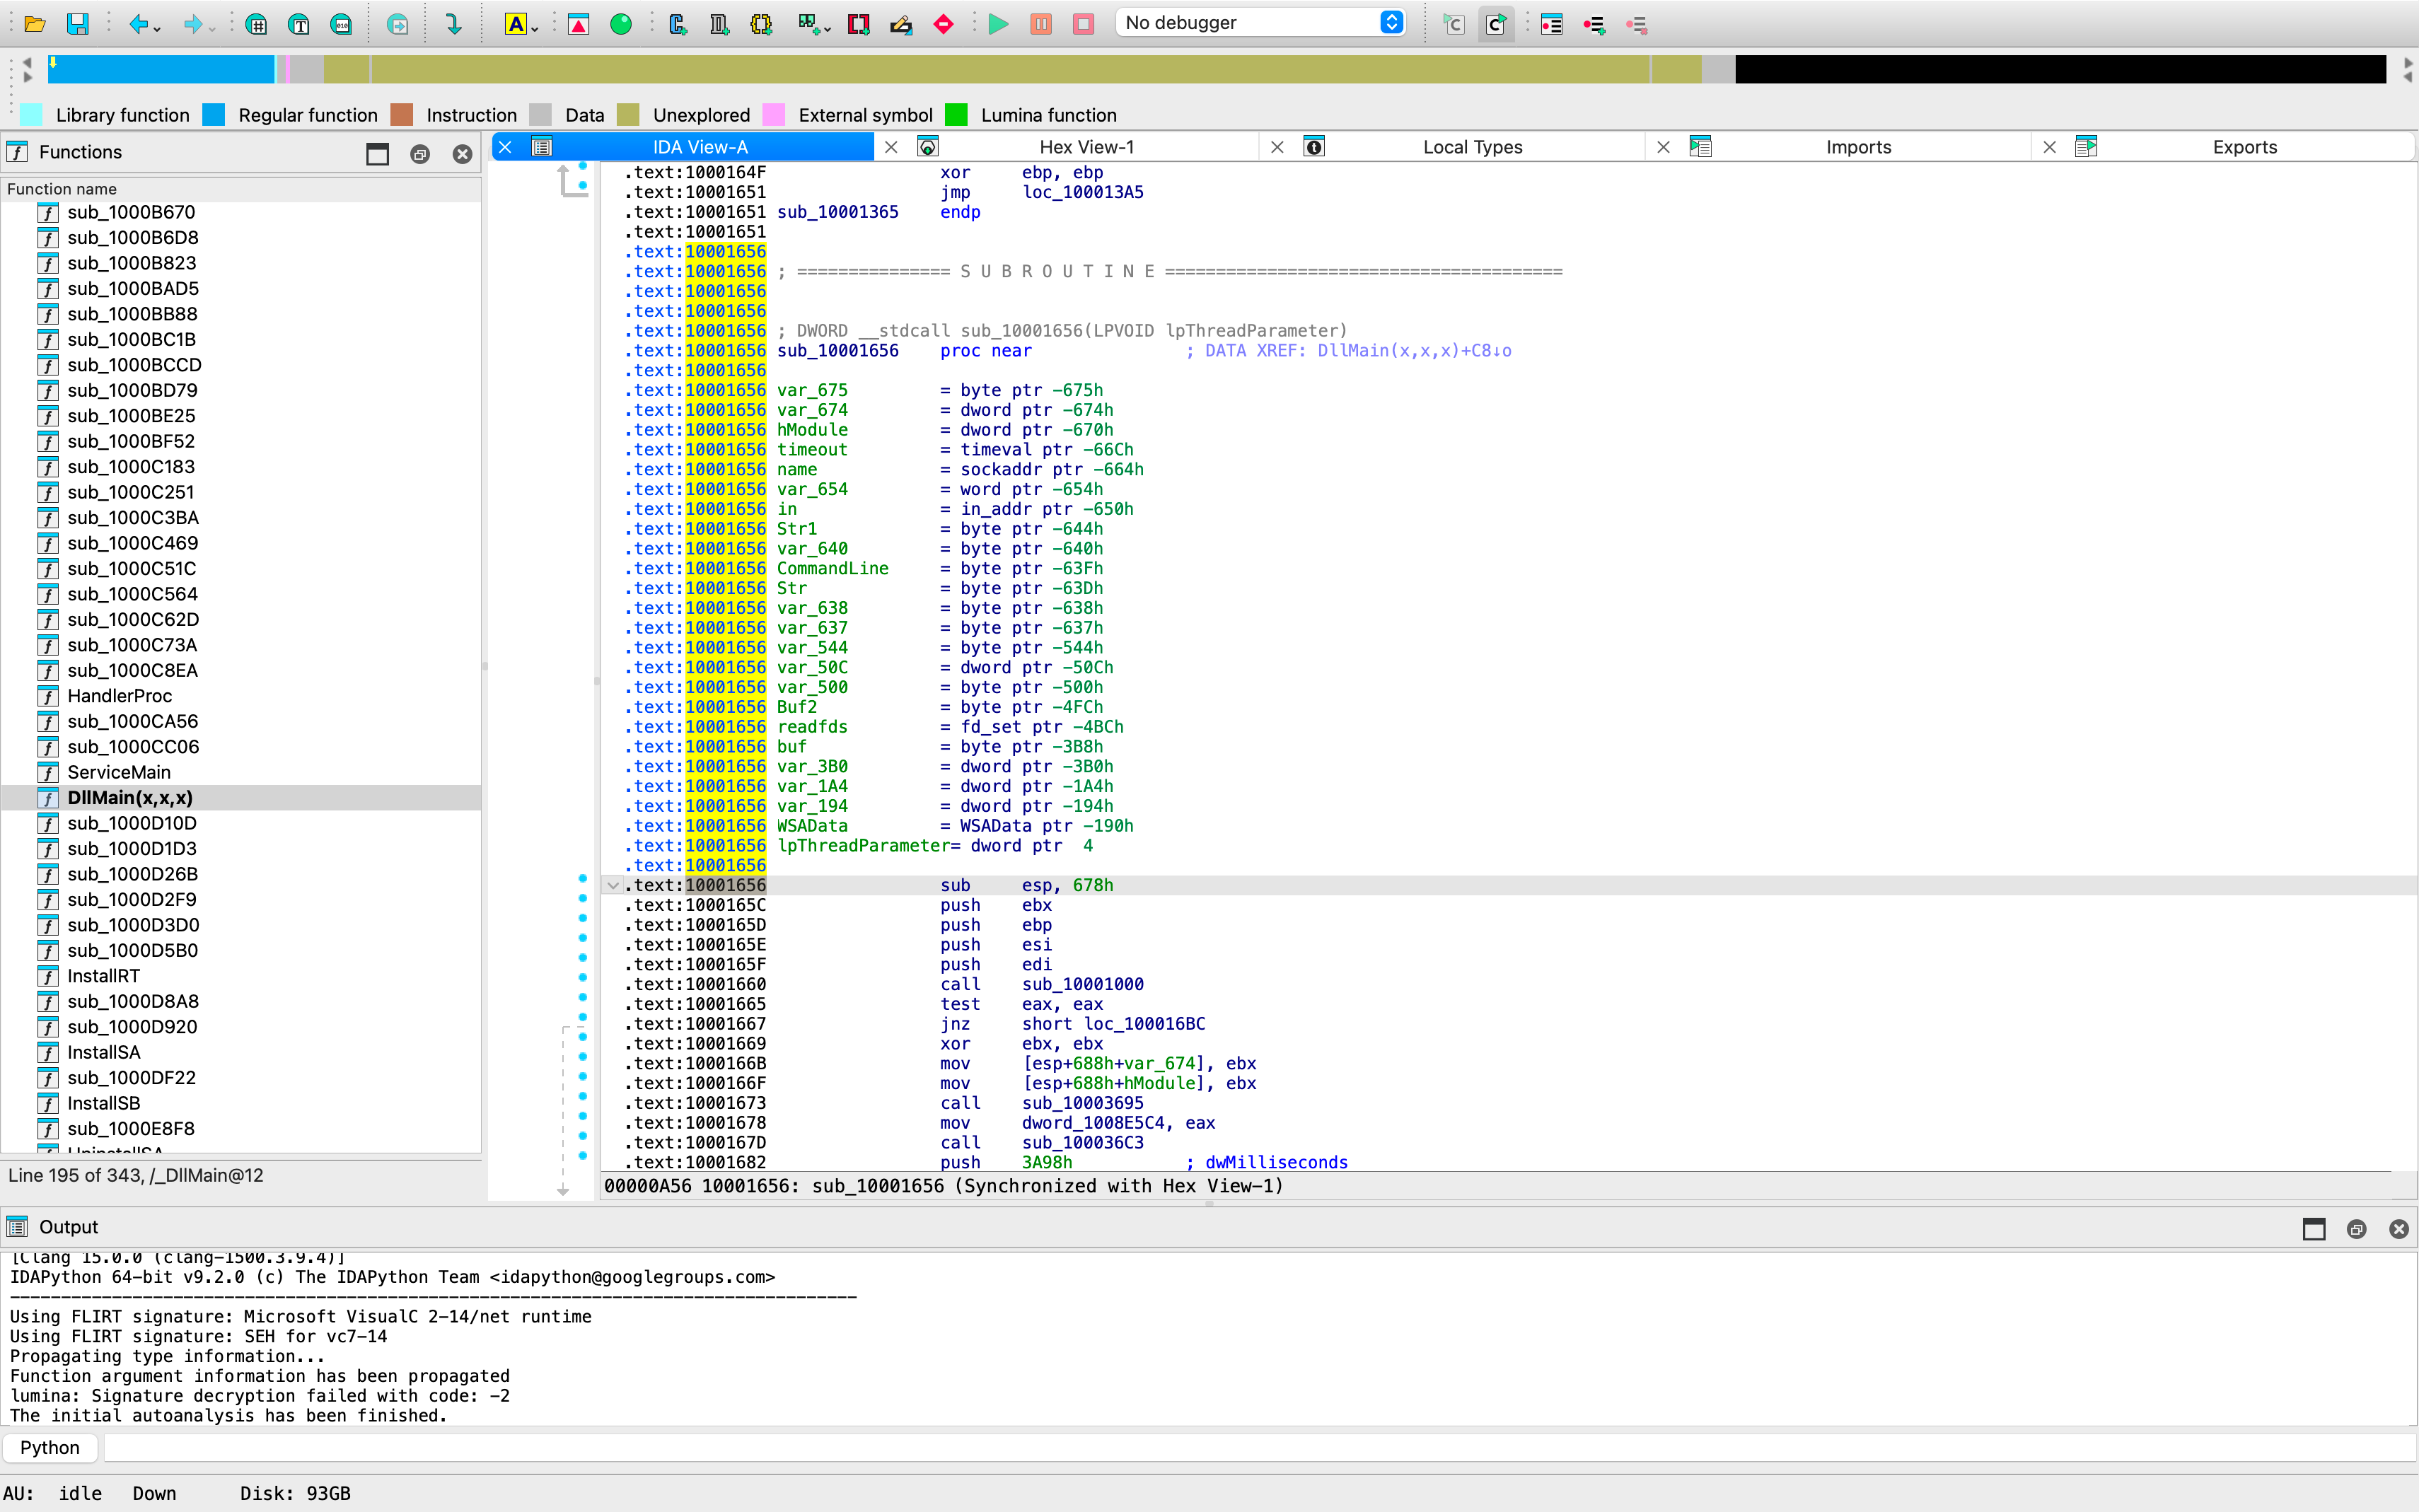This screenshot has width=2419, height=1512.
Task: Click the DllMain(x,x,x)+C8 XREF link
Action: click(1414, 351)
